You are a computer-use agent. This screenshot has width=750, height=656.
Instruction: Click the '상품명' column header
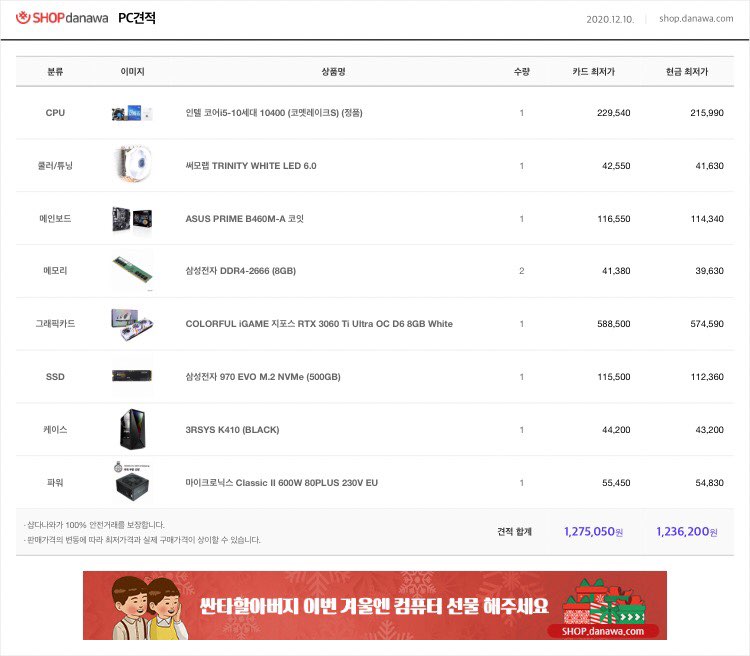pyautogui.click(x=333, y=71)
